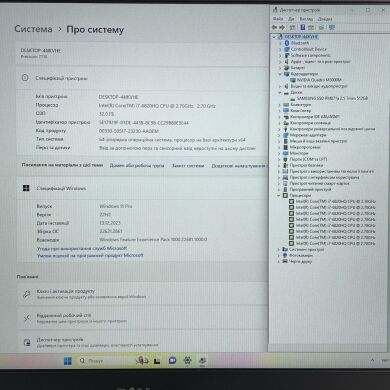This screenshot has height=390, width=390.
Task: Click the Мережеві адаптери network icon
Action: pyautogui.click(x=286, y=135)
